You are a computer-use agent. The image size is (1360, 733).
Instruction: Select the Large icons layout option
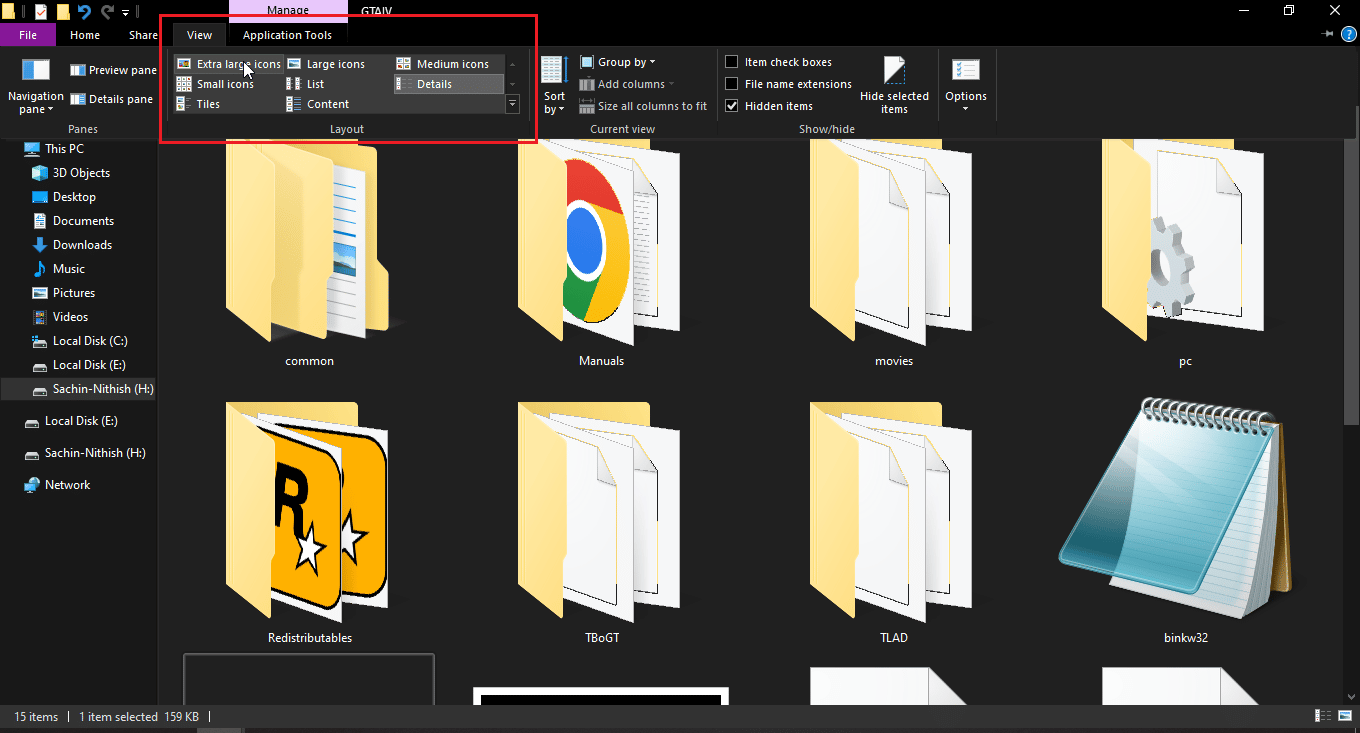point(335,64)
